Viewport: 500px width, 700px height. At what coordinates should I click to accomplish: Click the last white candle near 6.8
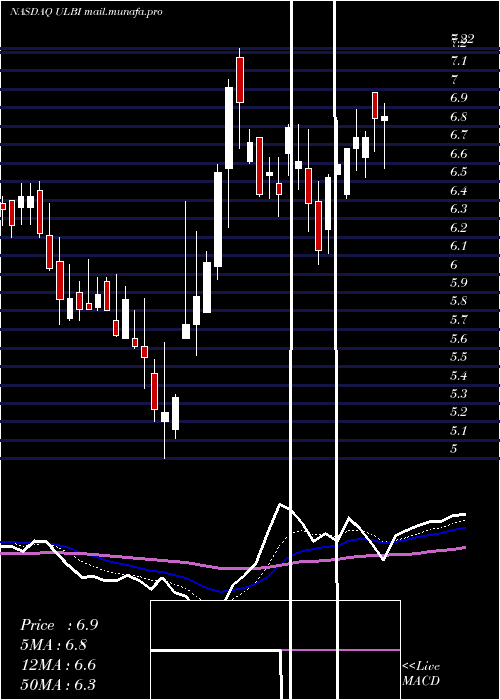[x=384, y=118]
